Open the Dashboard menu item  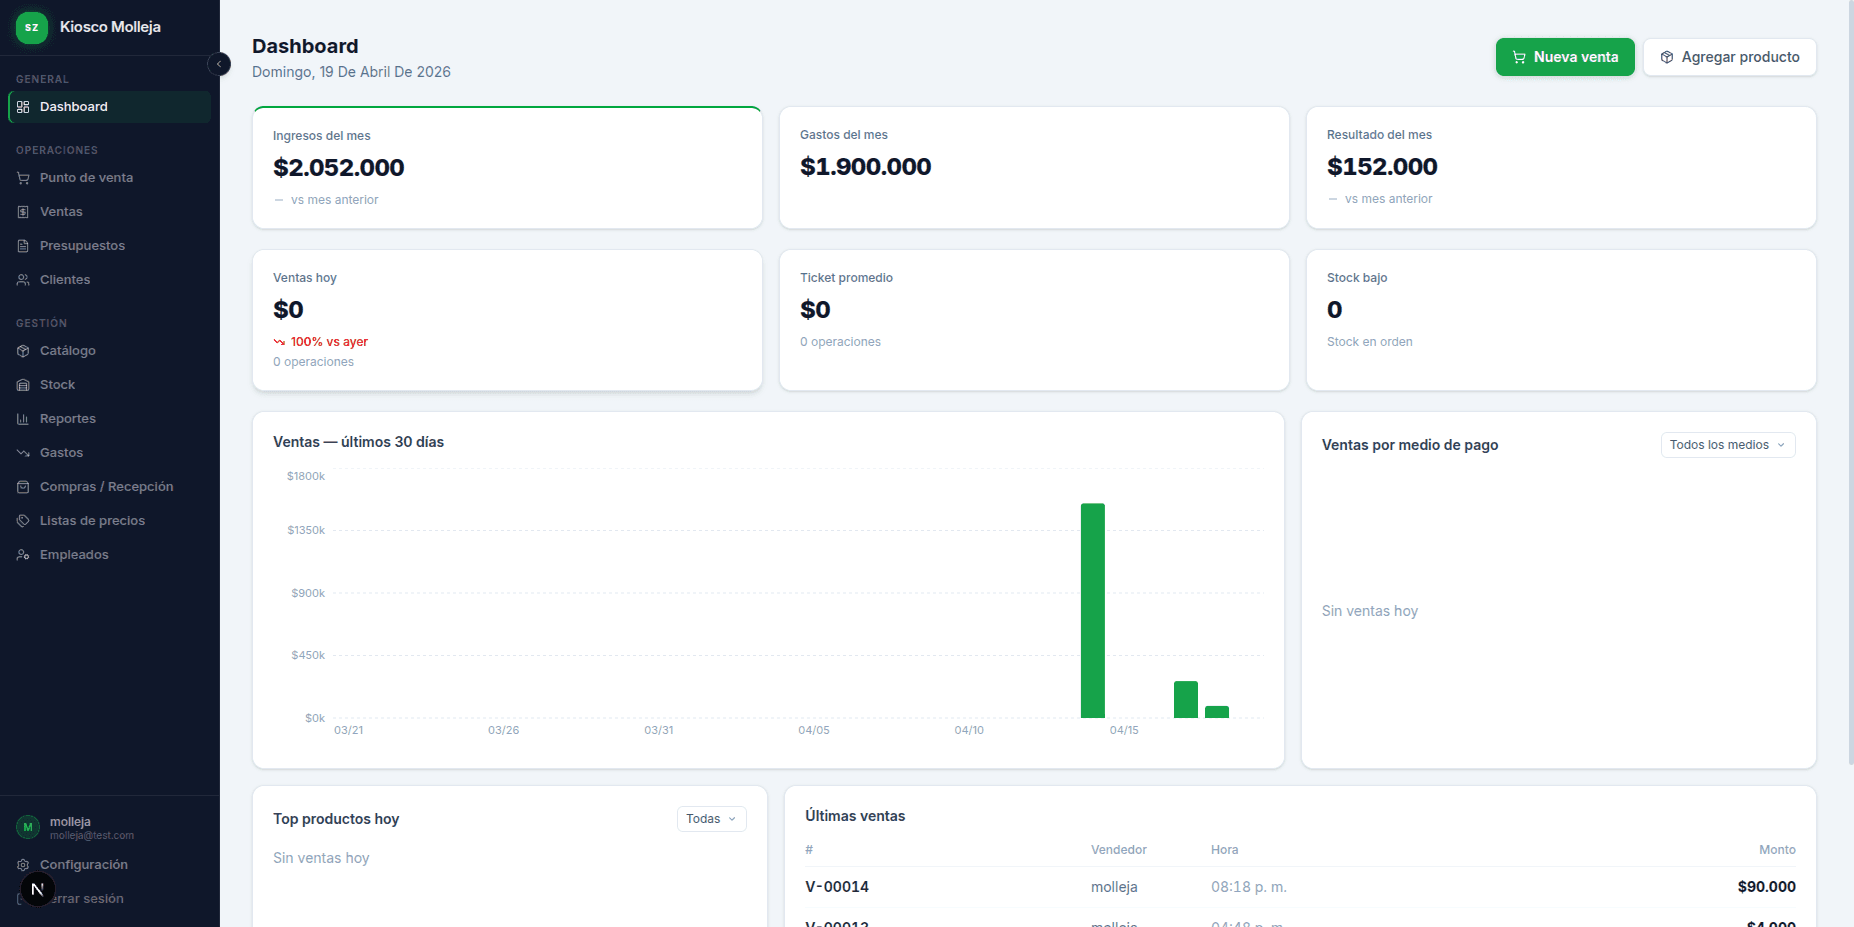(x=110, y=107)
